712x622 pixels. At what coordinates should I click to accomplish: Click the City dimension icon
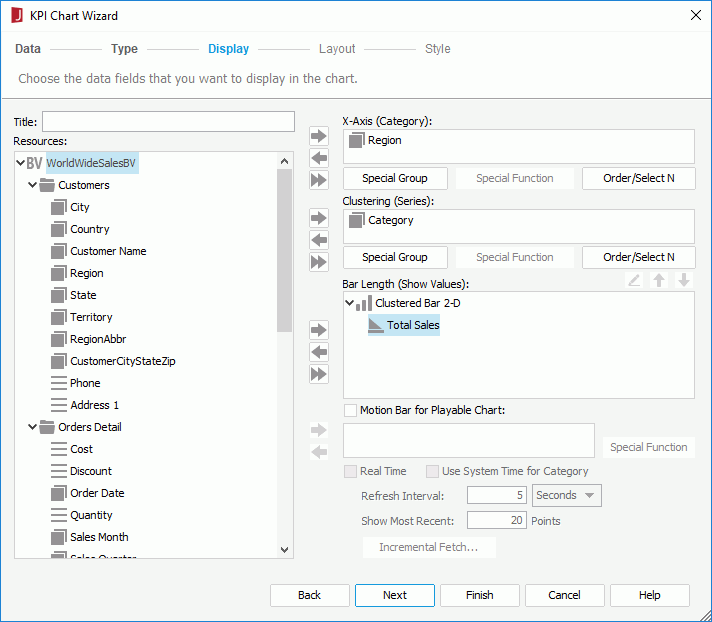(59, 207)
